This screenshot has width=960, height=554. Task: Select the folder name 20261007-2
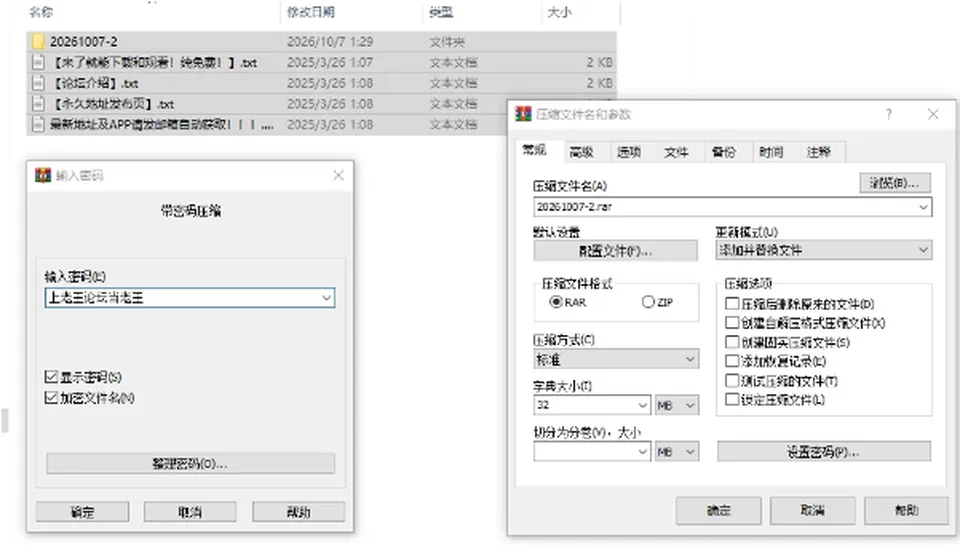tap(84, 42)
